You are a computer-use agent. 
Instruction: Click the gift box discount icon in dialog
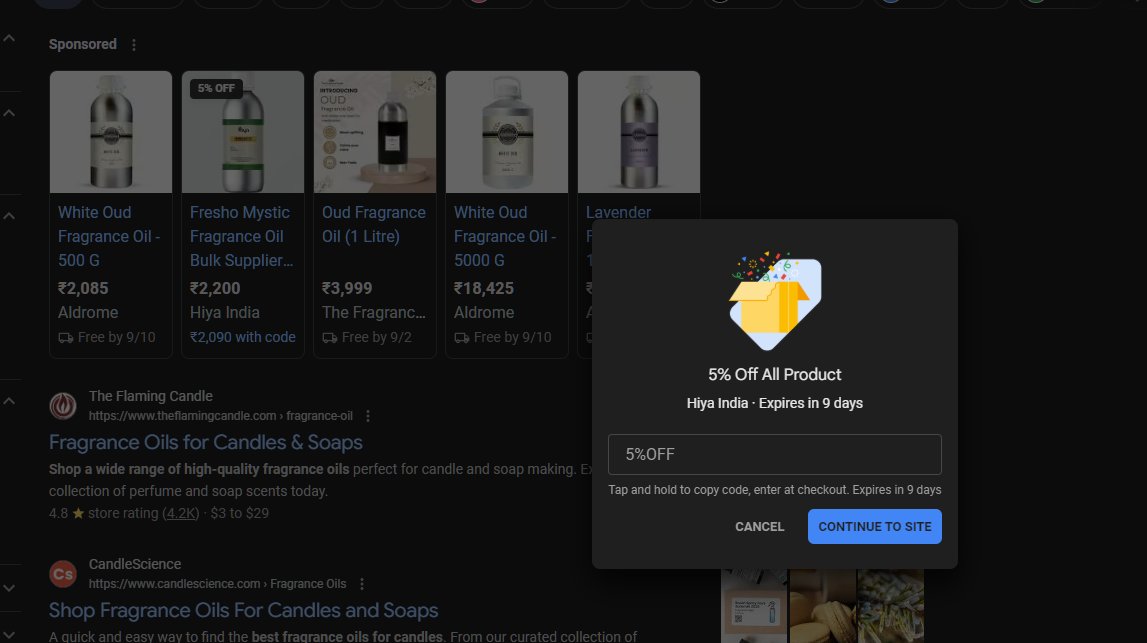[775, 301]
